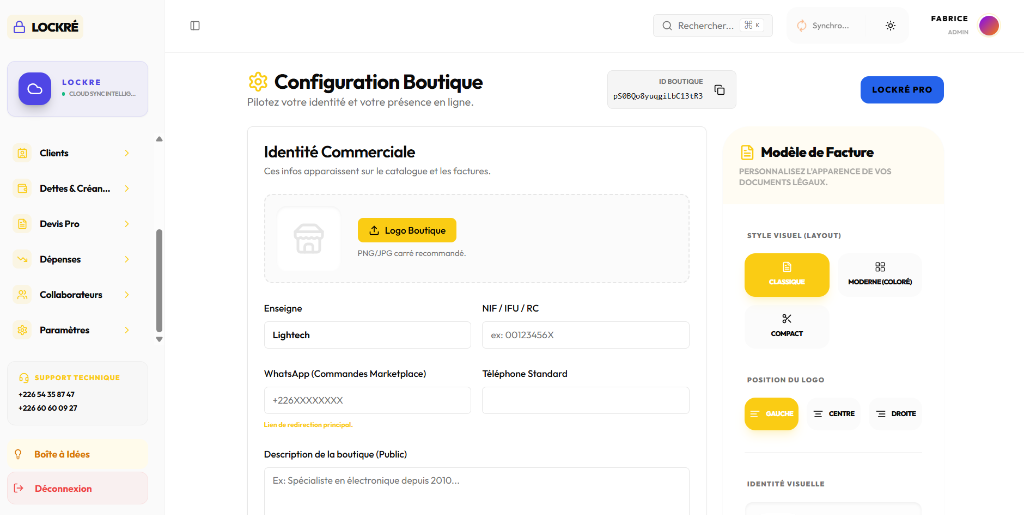1024x515 pixels.
Task: Upload a logo with Logo Boutique button
Action: pos(407,230)
